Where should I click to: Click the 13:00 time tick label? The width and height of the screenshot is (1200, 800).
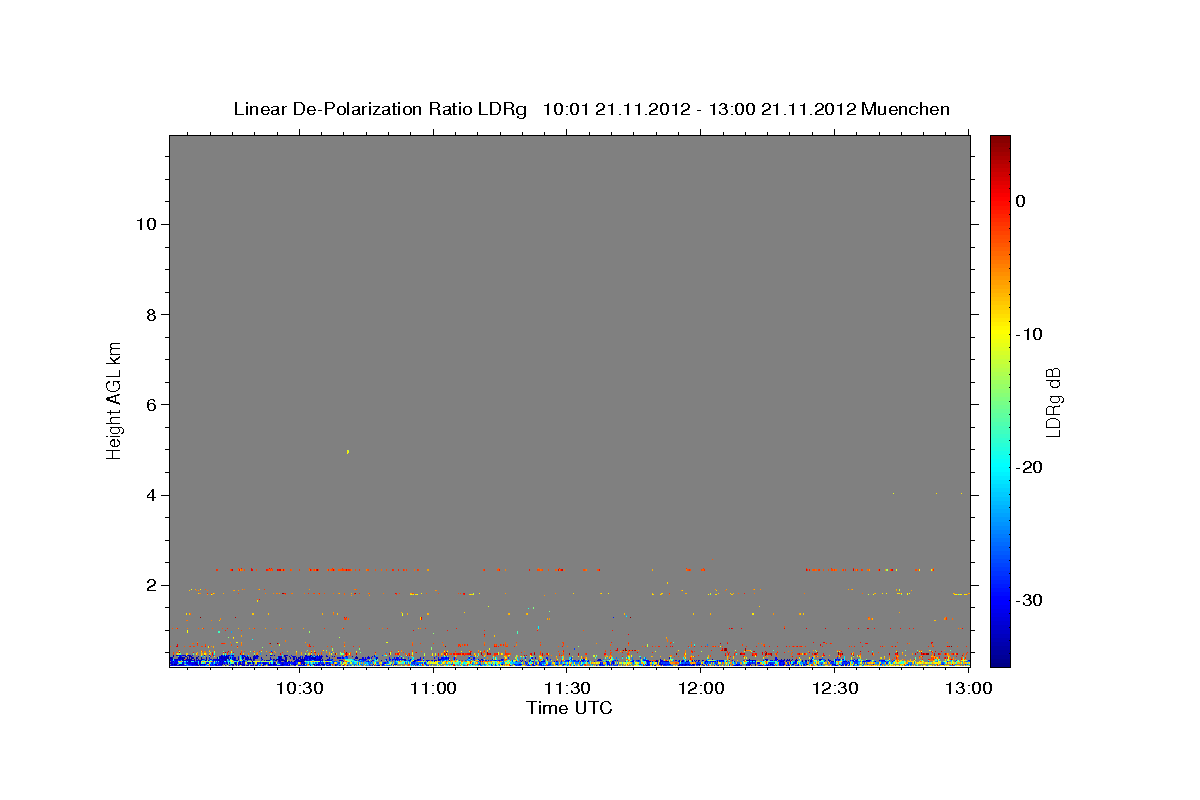pos(970,688)
